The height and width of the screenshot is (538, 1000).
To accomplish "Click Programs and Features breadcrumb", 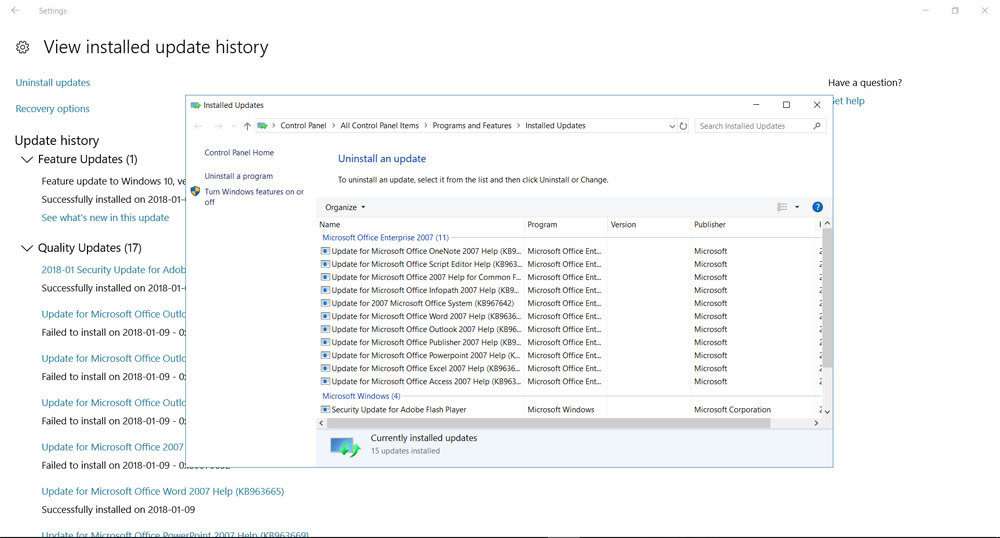I will coord(472,126).
